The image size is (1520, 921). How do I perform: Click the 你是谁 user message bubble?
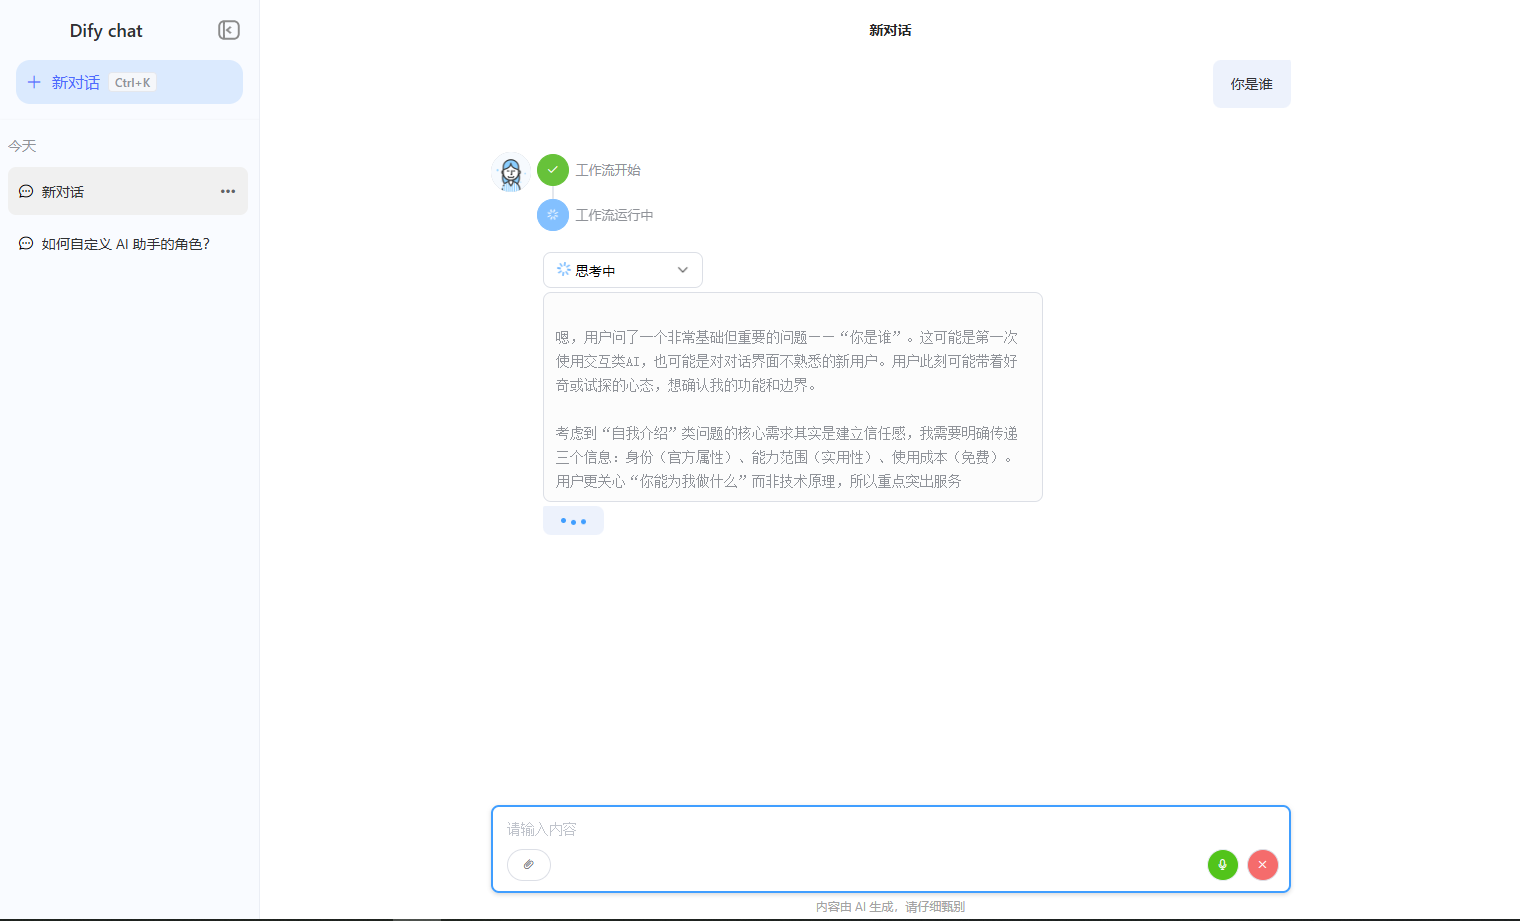(1252, 84)
